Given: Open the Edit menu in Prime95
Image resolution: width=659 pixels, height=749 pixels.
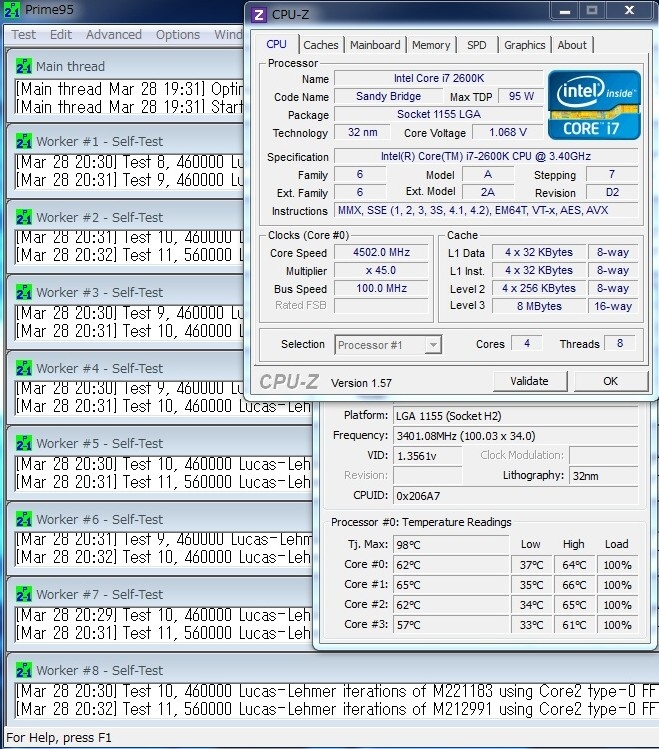Looking at the screenshot, I should tap(61, 35).
